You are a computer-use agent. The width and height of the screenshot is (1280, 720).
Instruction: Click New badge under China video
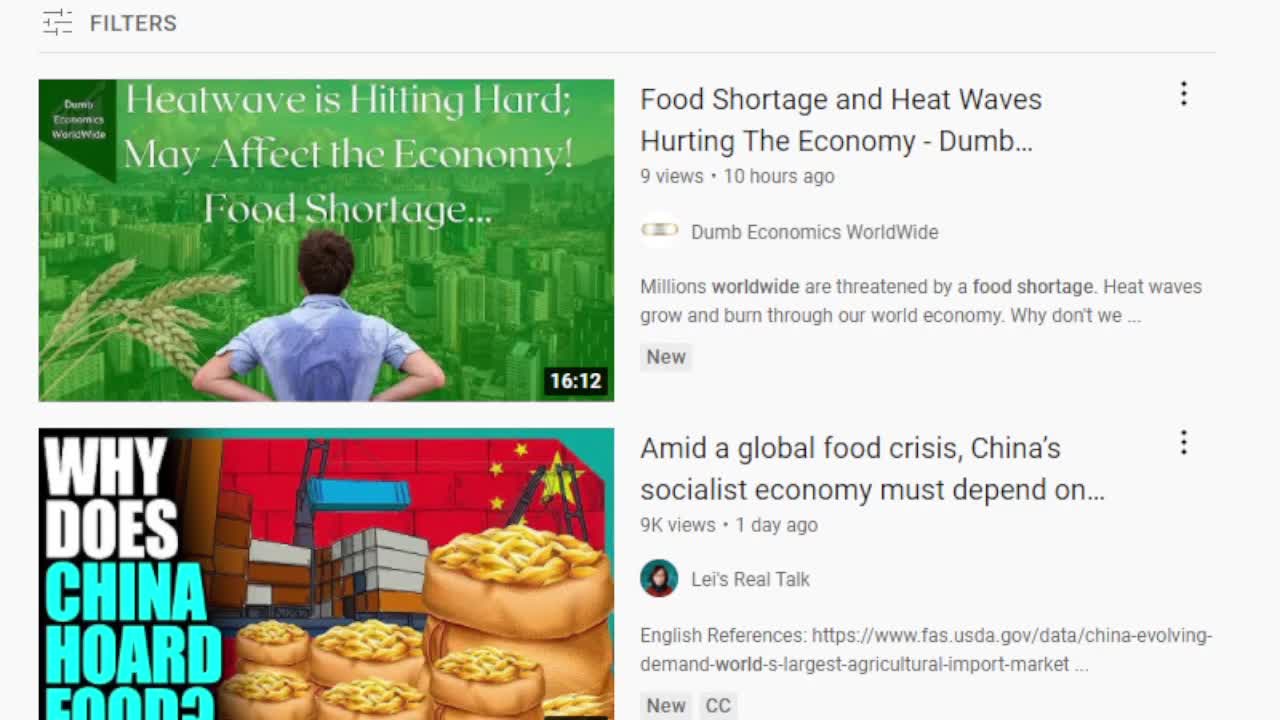(x=666, y=705)
